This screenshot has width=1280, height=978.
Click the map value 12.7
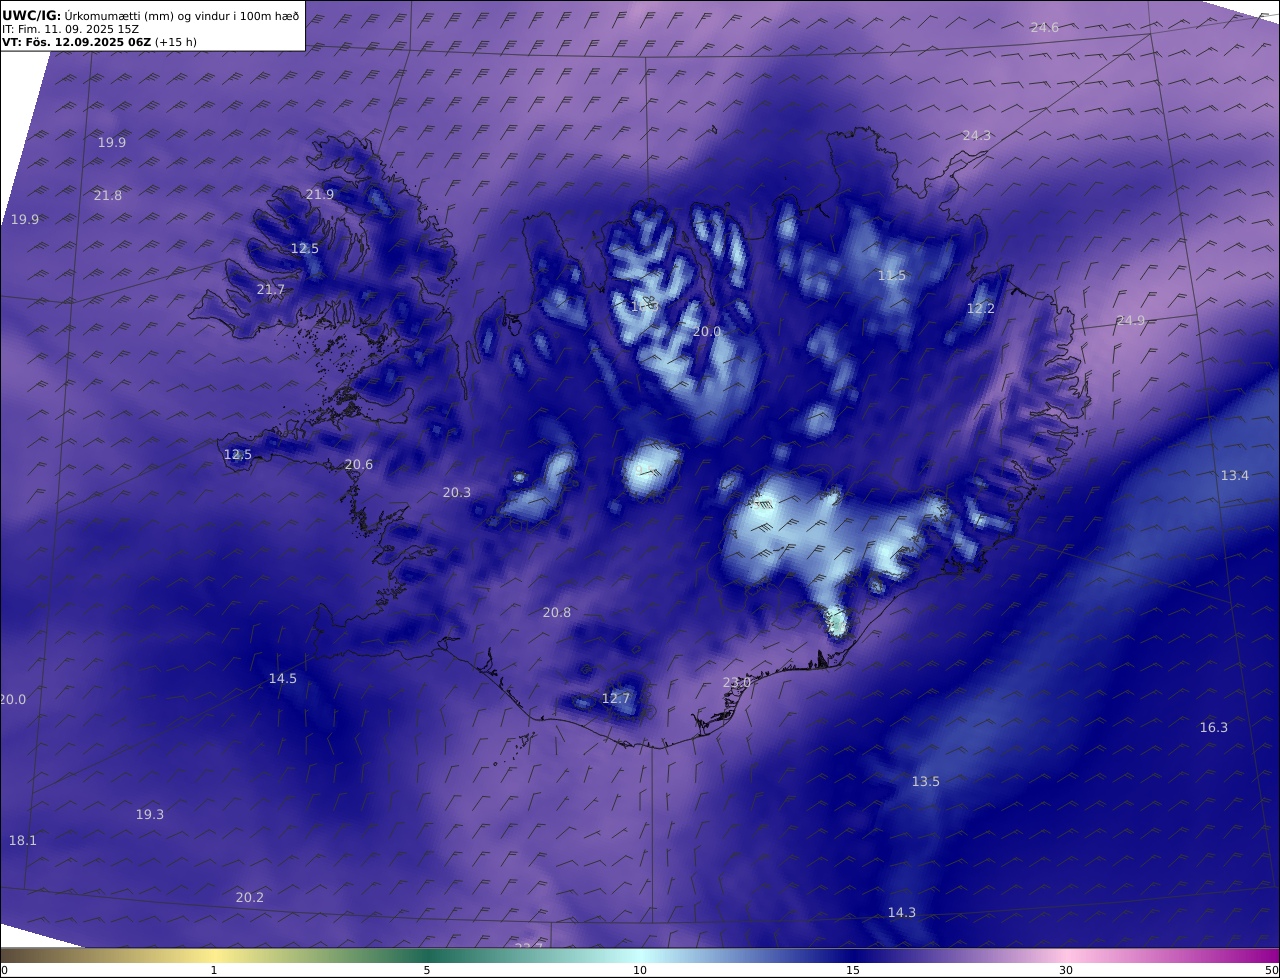[616, 698]
